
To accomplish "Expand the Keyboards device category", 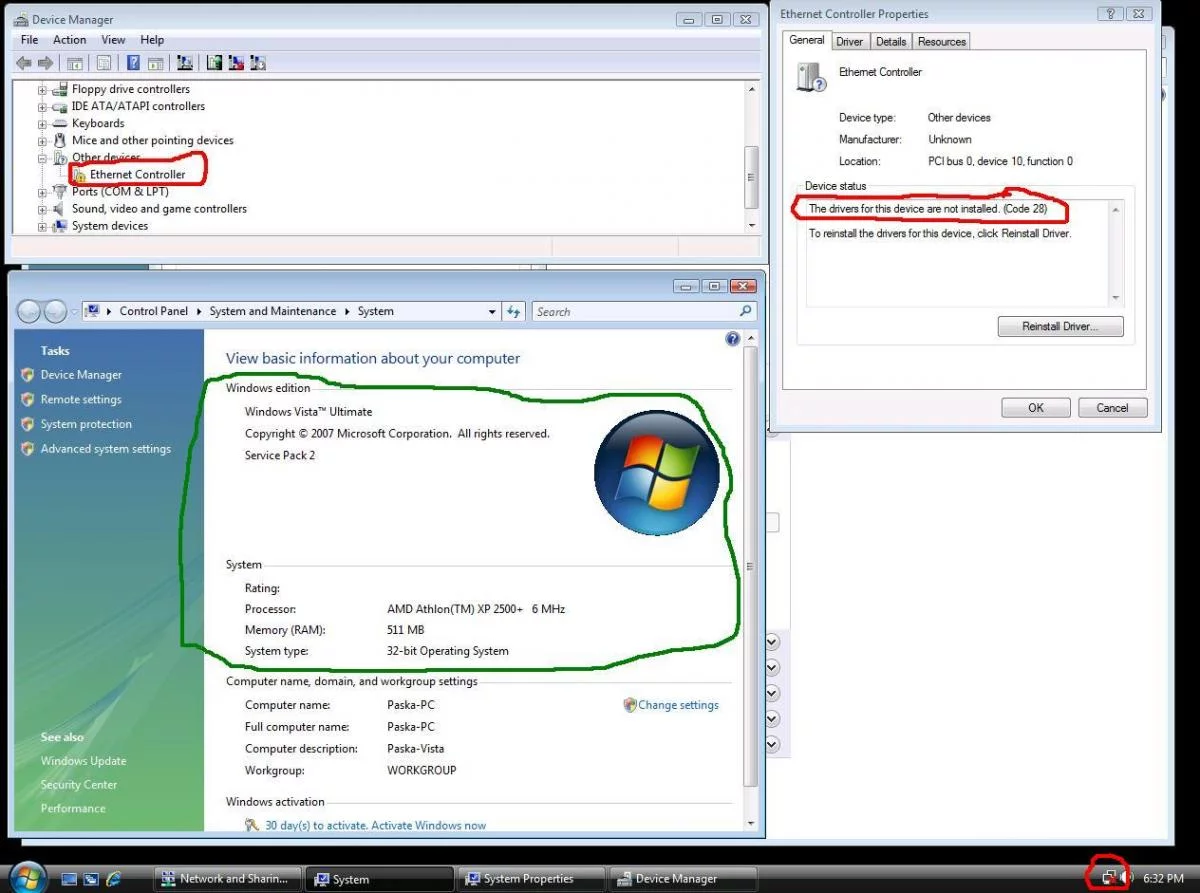I will pos(43,124).
